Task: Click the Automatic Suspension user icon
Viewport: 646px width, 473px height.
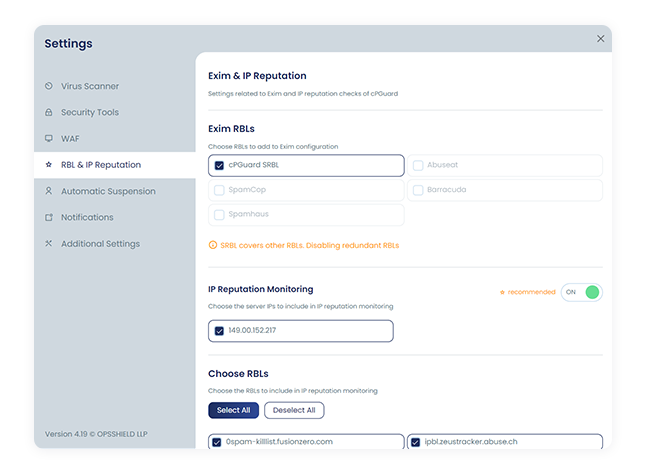Action: point(49,191)
